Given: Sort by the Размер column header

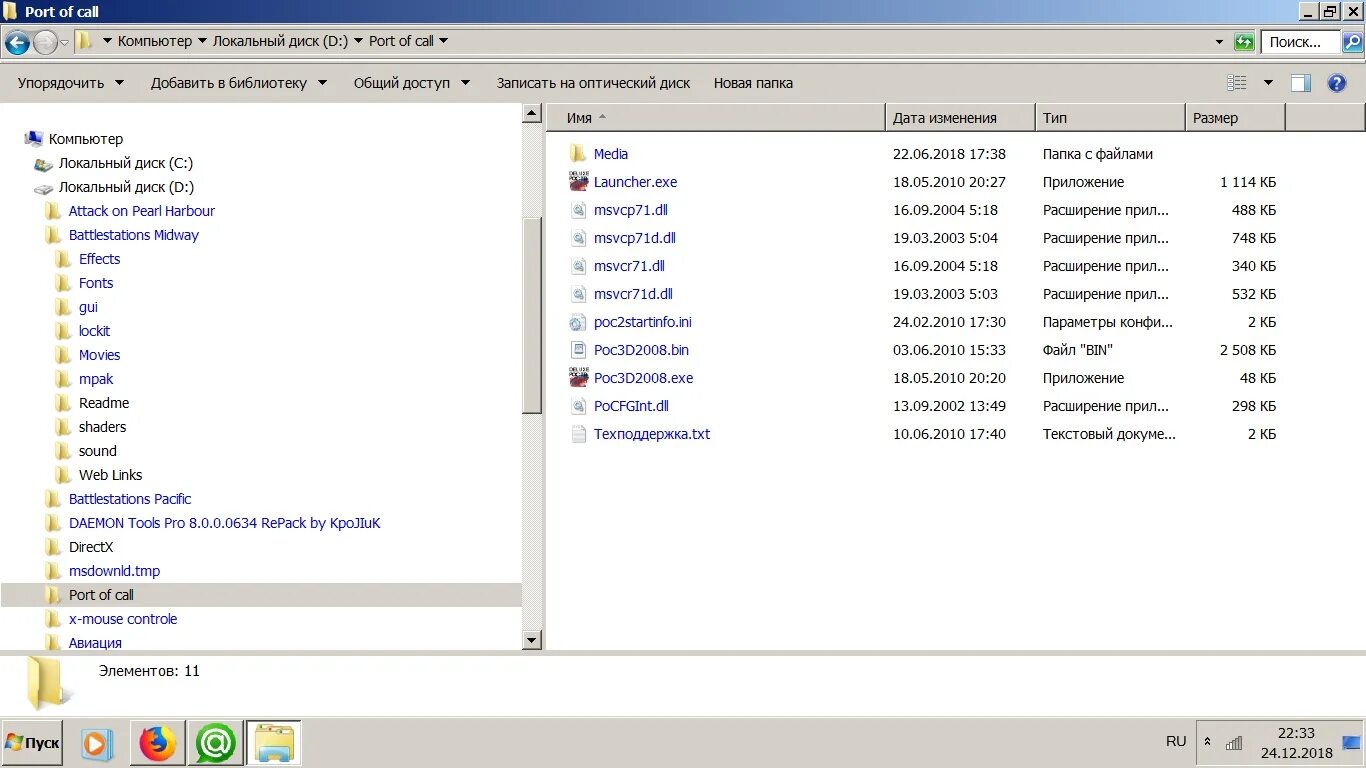Looking at the screenshot, I should point(1235,117).
